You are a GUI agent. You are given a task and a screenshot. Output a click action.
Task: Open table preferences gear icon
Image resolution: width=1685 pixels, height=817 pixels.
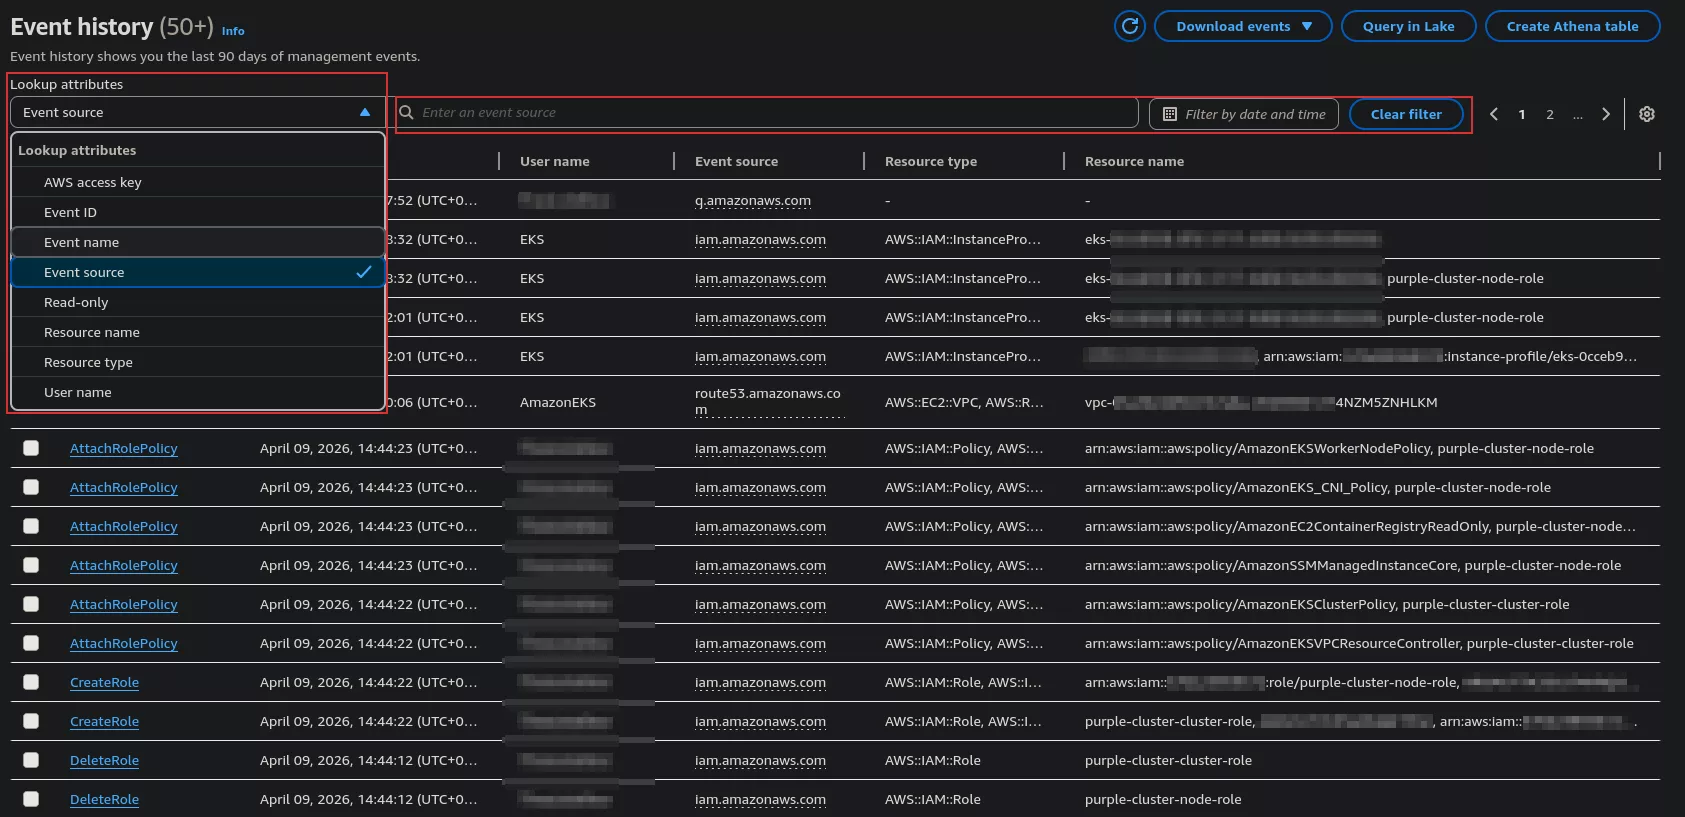(x=1647, y=114)
